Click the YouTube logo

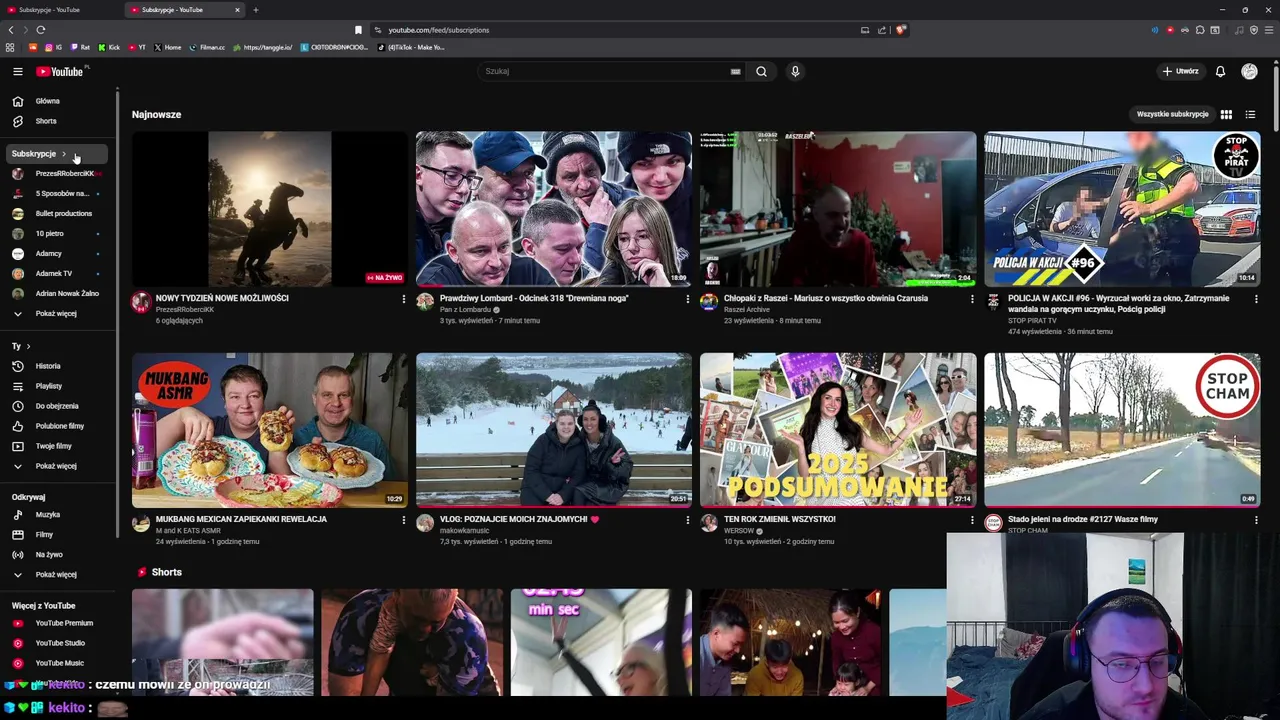60,71
